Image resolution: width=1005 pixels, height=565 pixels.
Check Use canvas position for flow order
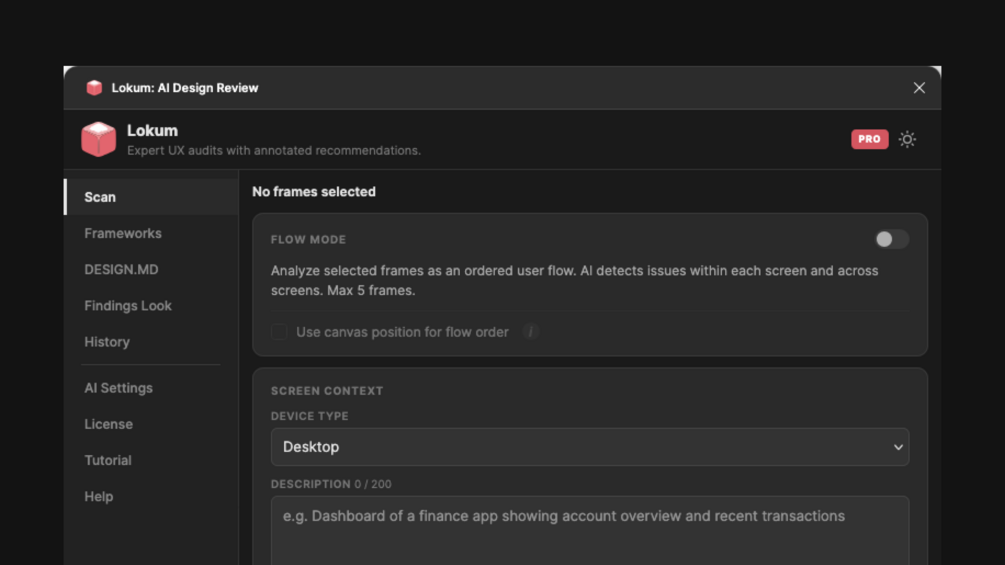tap(280, 332)
